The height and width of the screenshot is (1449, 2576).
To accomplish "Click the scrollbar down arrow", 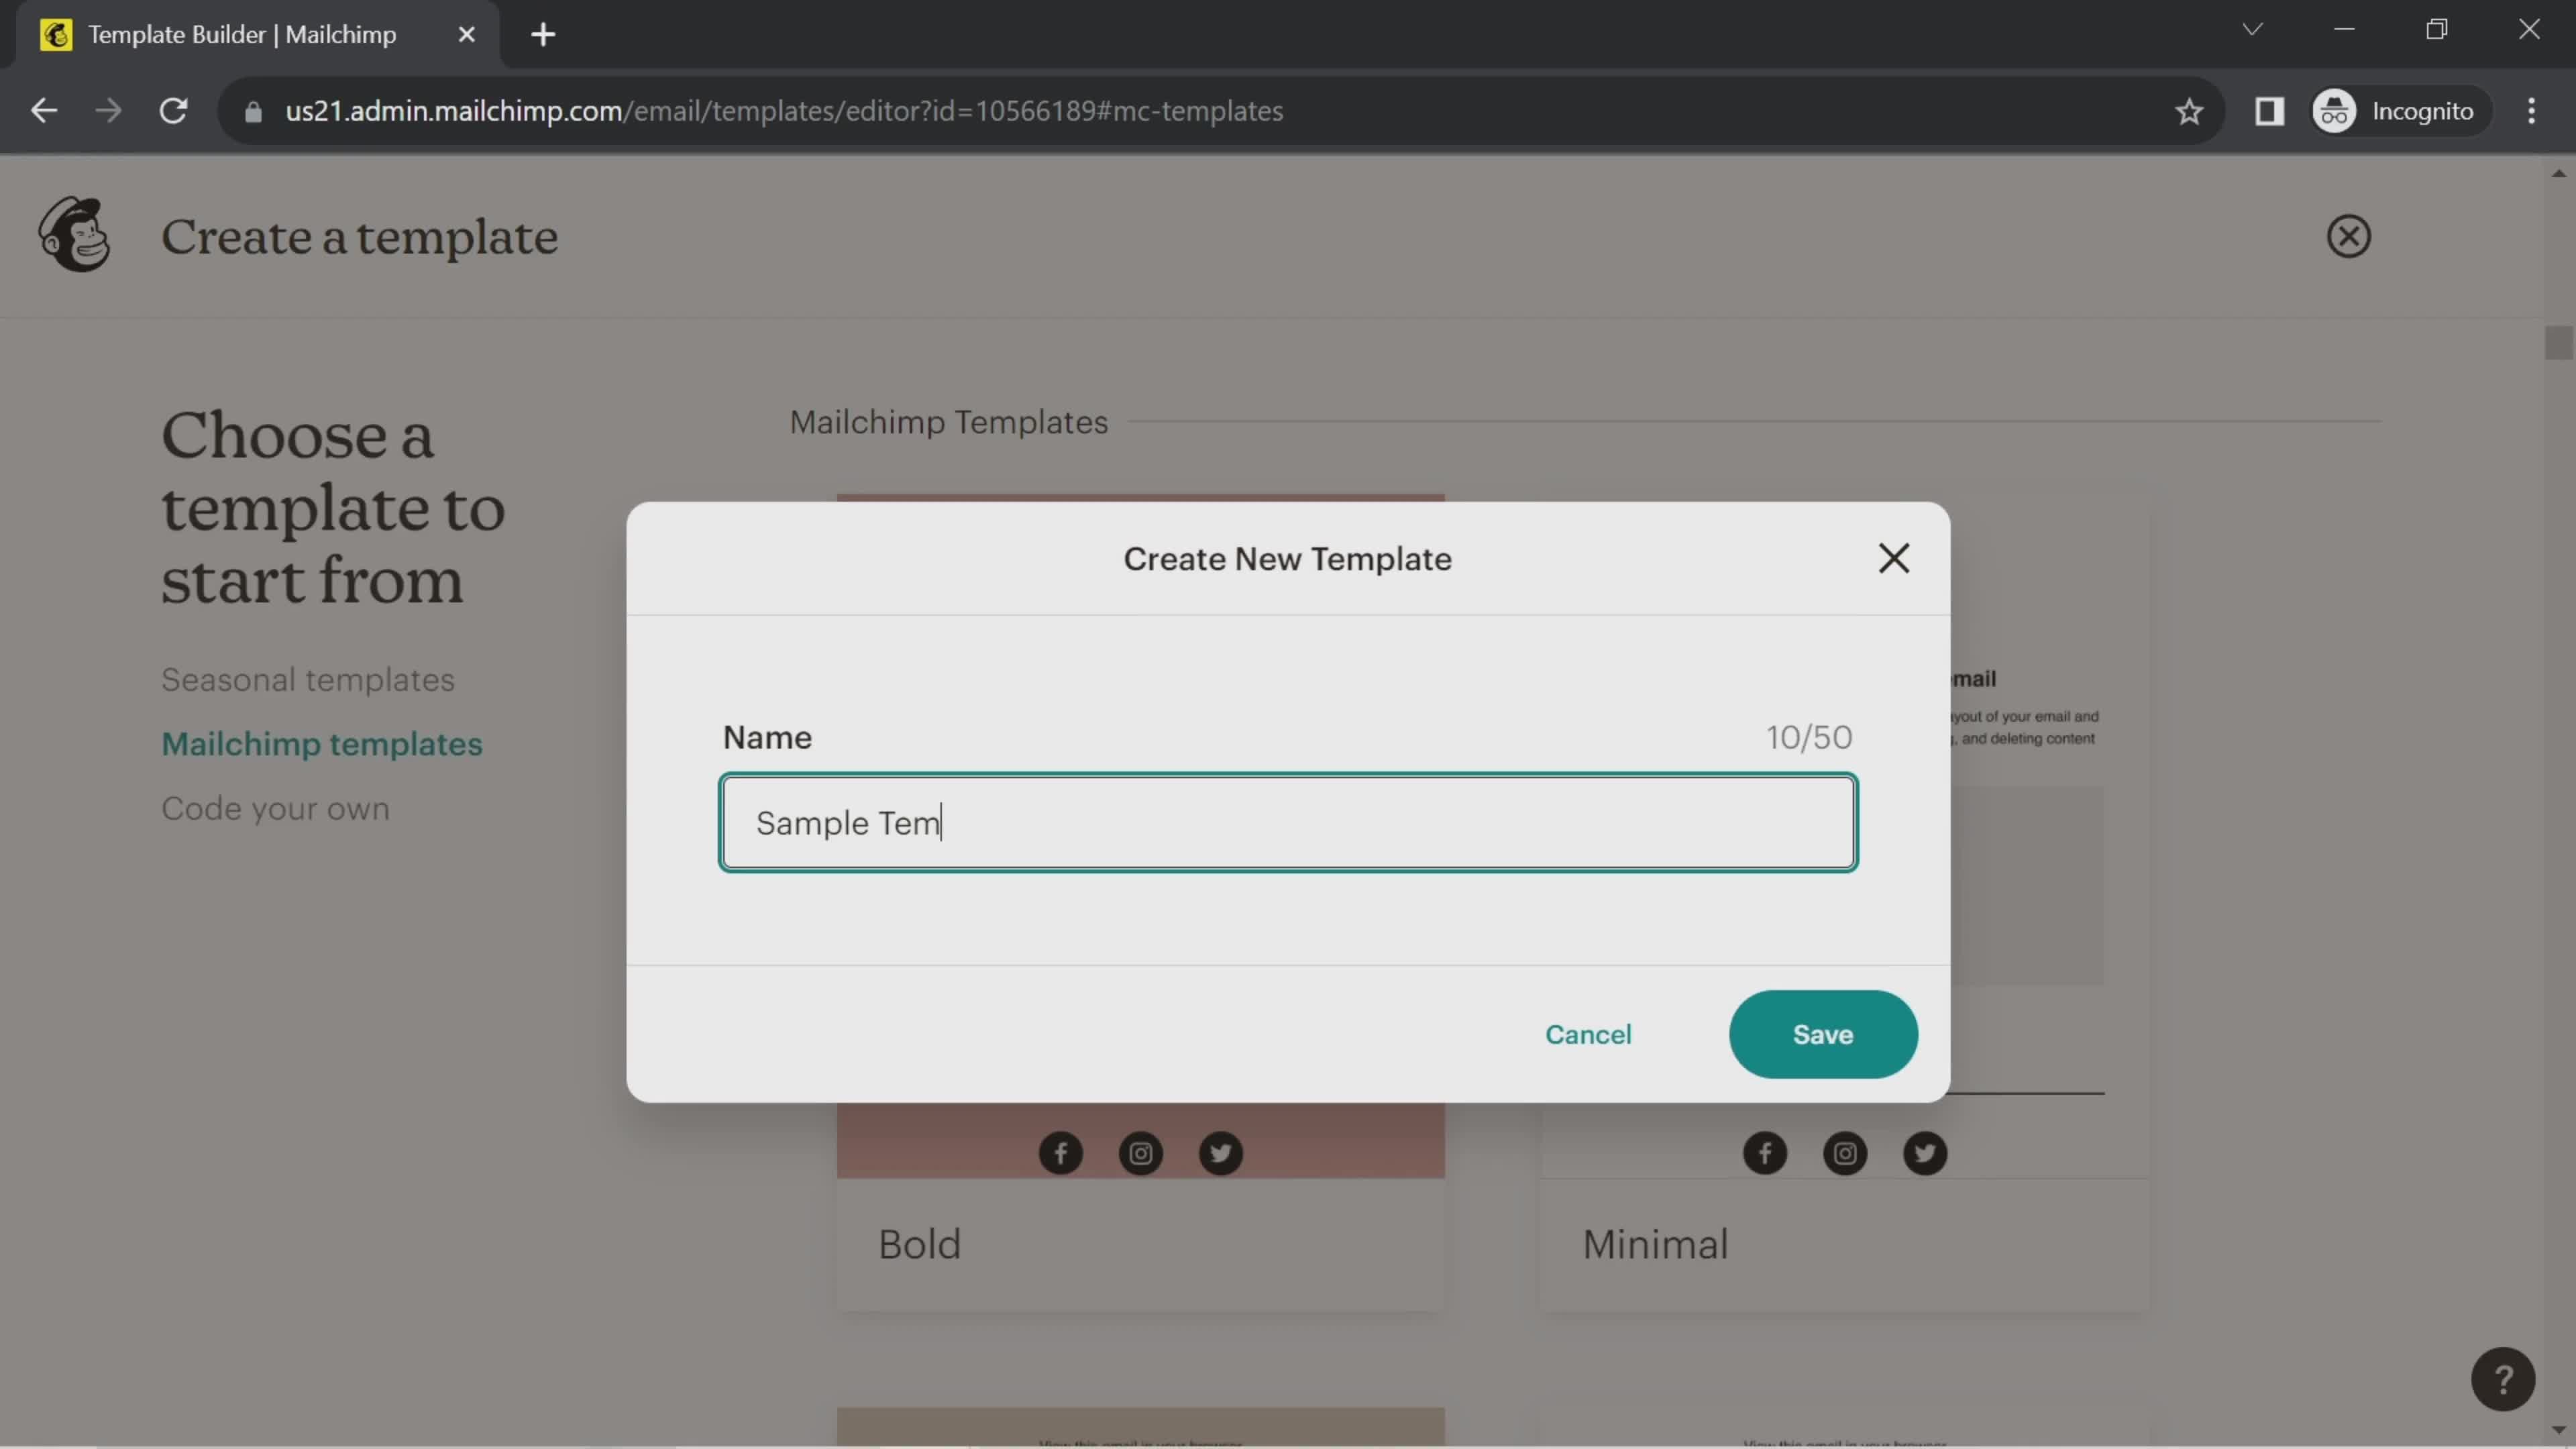I will 2558,1430.
